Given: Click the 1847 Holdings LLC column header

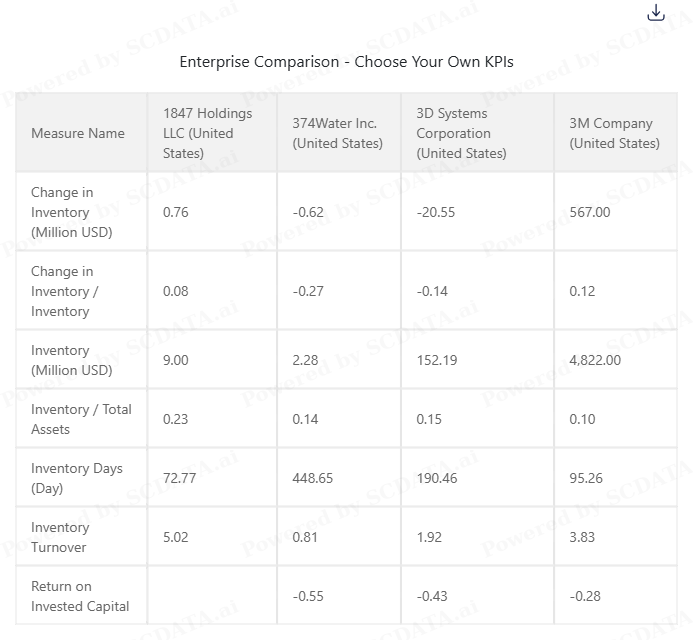Looking at the screenshot, I should (x=207, y=133).
